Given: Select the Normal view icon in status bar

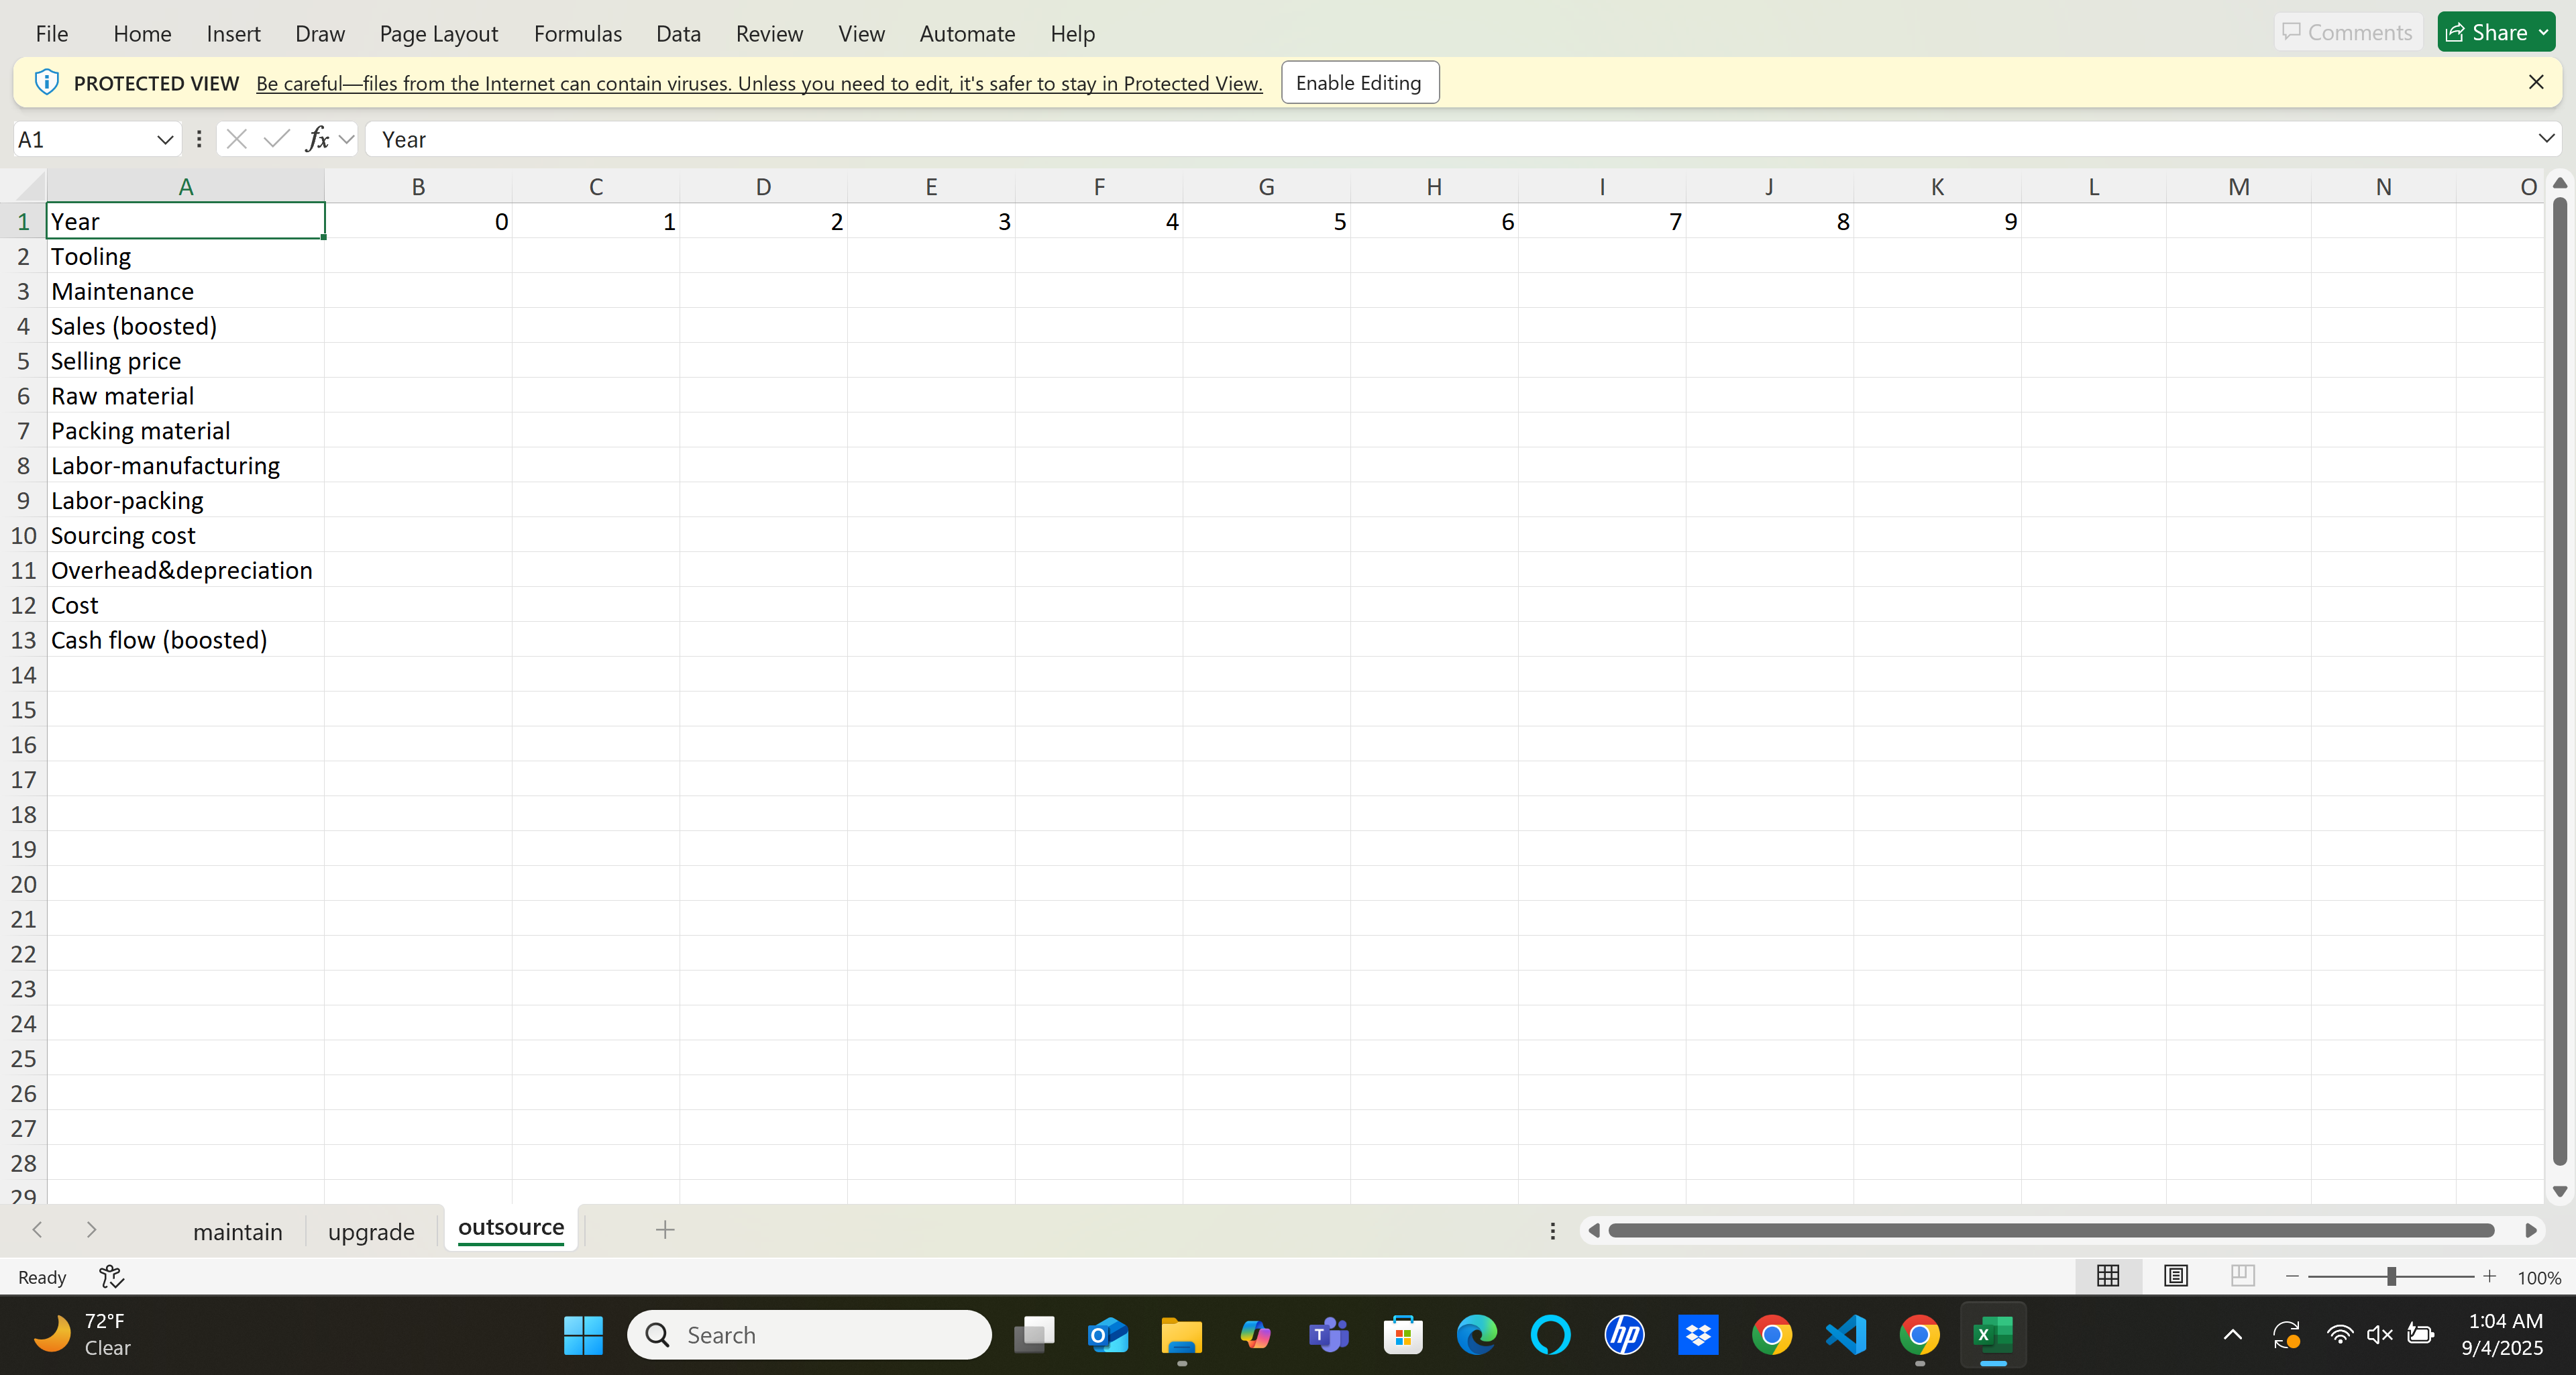Looking at the screenshot, I should click(x=2108, y=1276).
